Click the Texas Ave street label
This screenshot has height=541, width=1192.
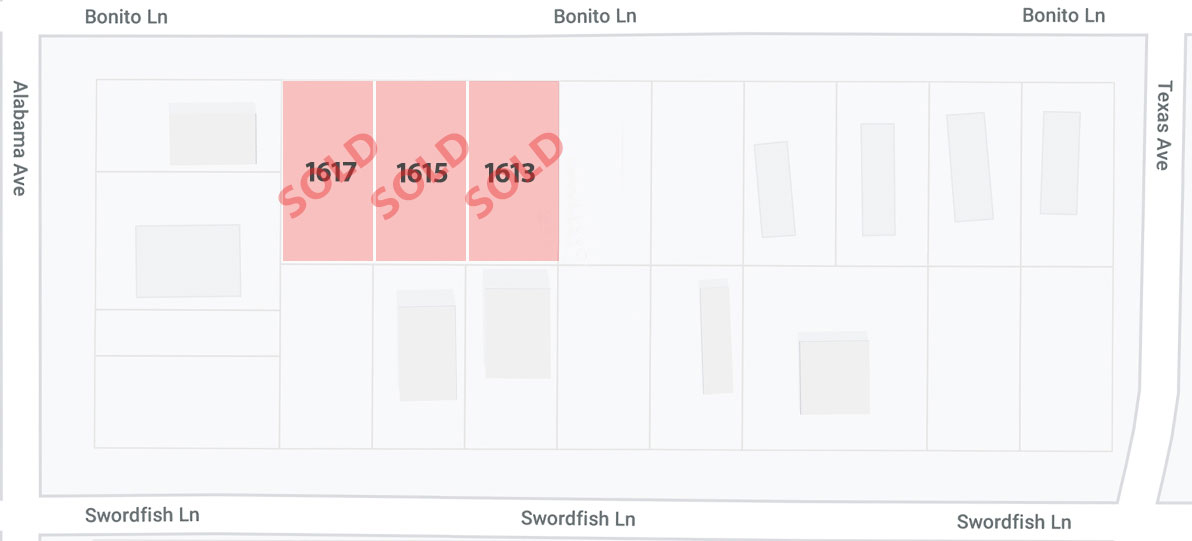coord(1164,126)
